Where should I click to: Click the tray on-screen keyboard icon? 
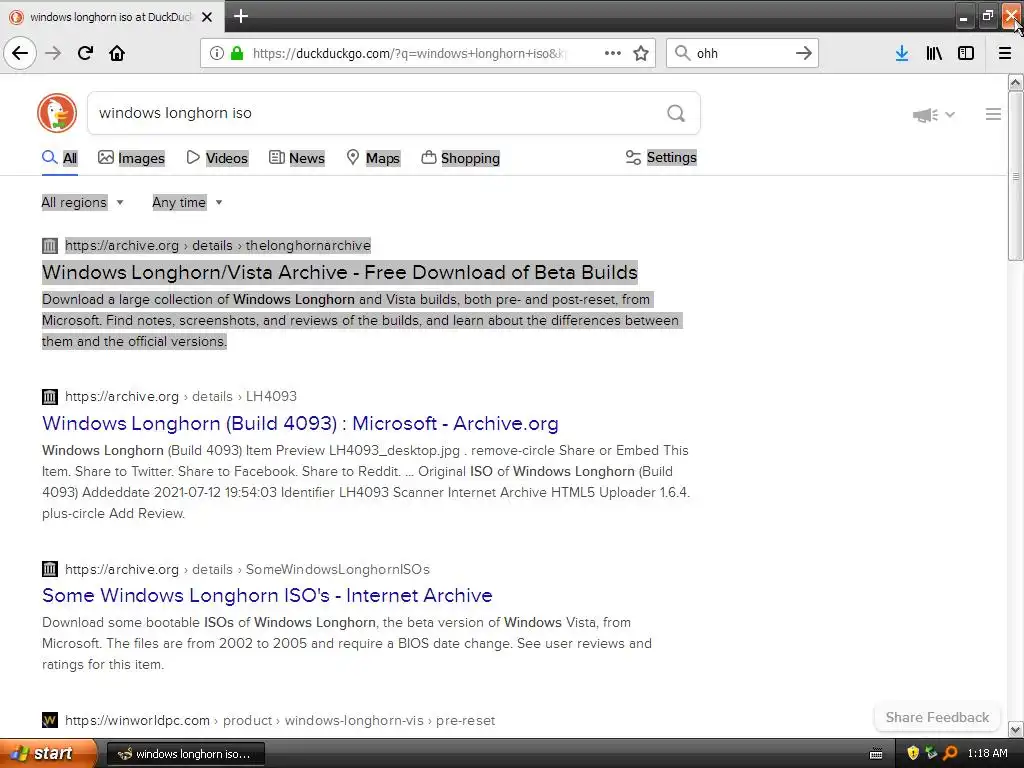tap(876, 754)
